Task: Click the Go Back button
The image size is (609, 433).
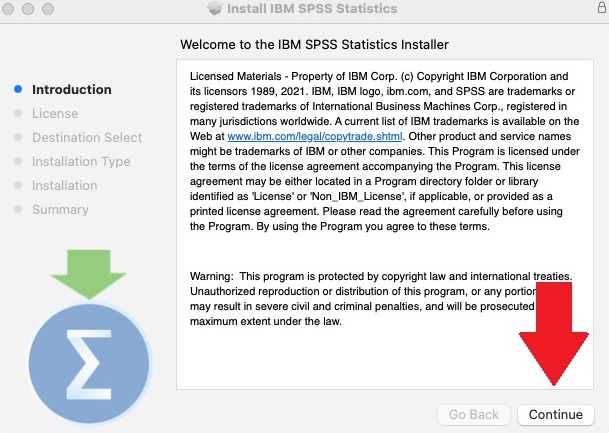Action: [x=473, y=414]
